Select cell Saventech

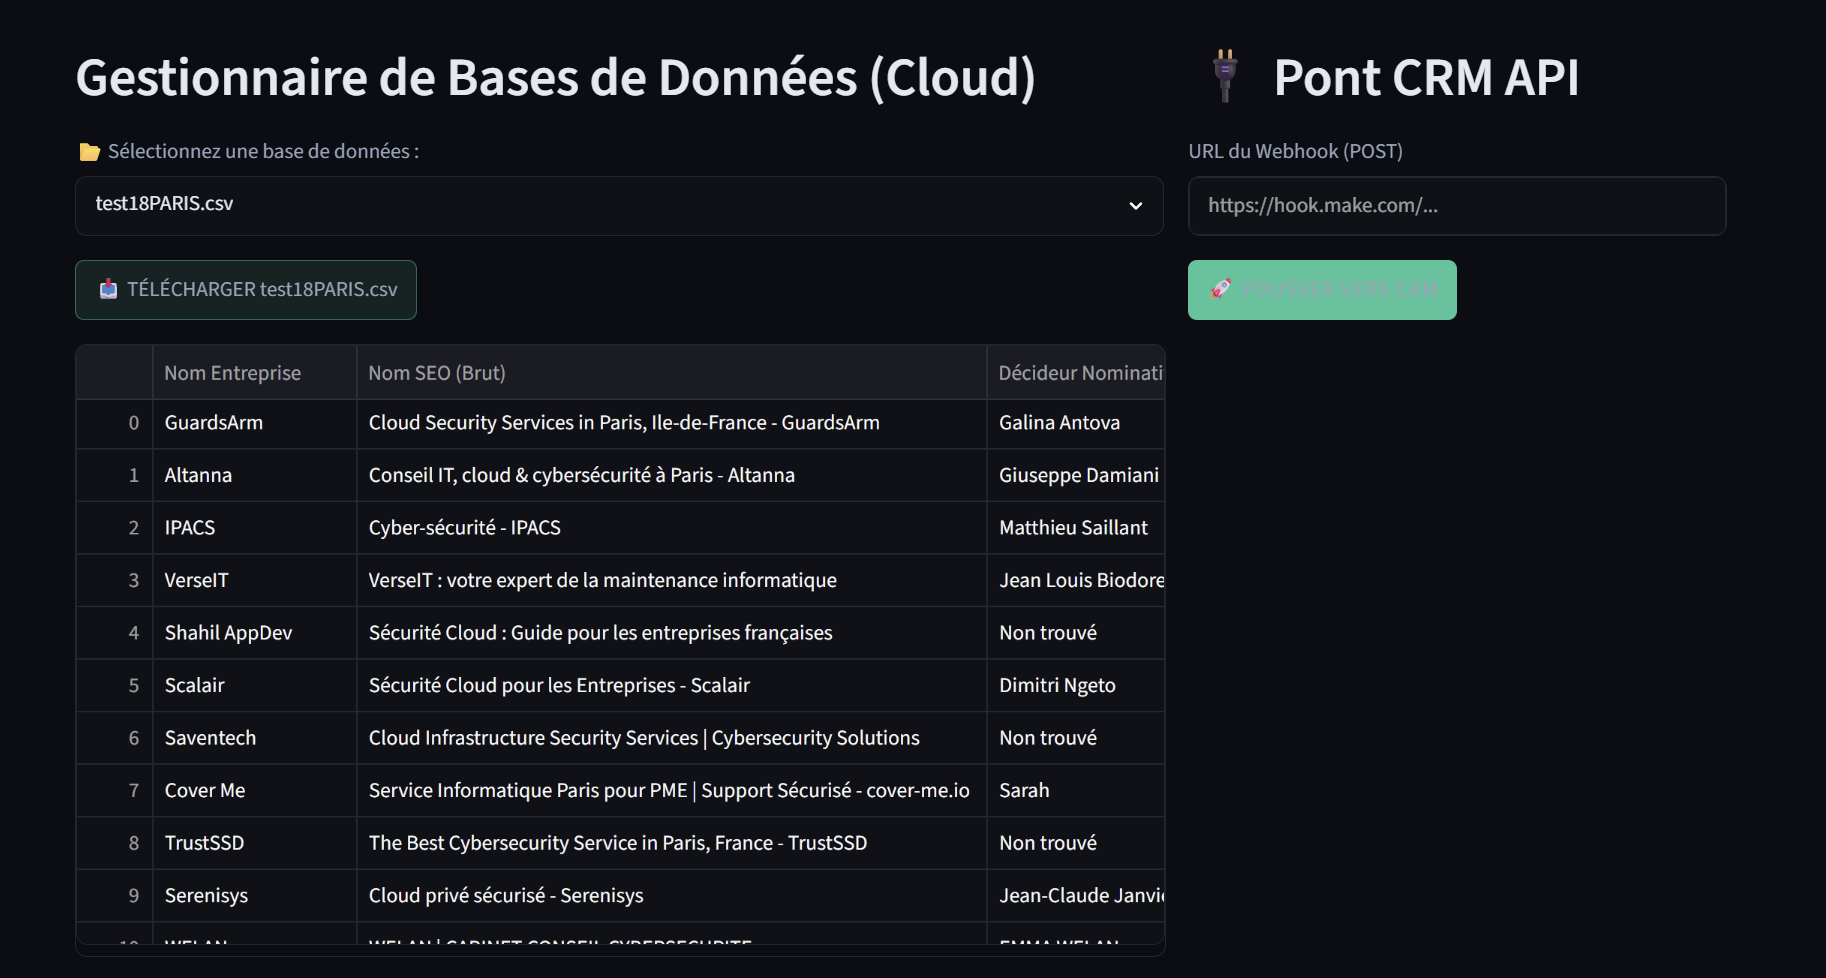pos(255,738)
